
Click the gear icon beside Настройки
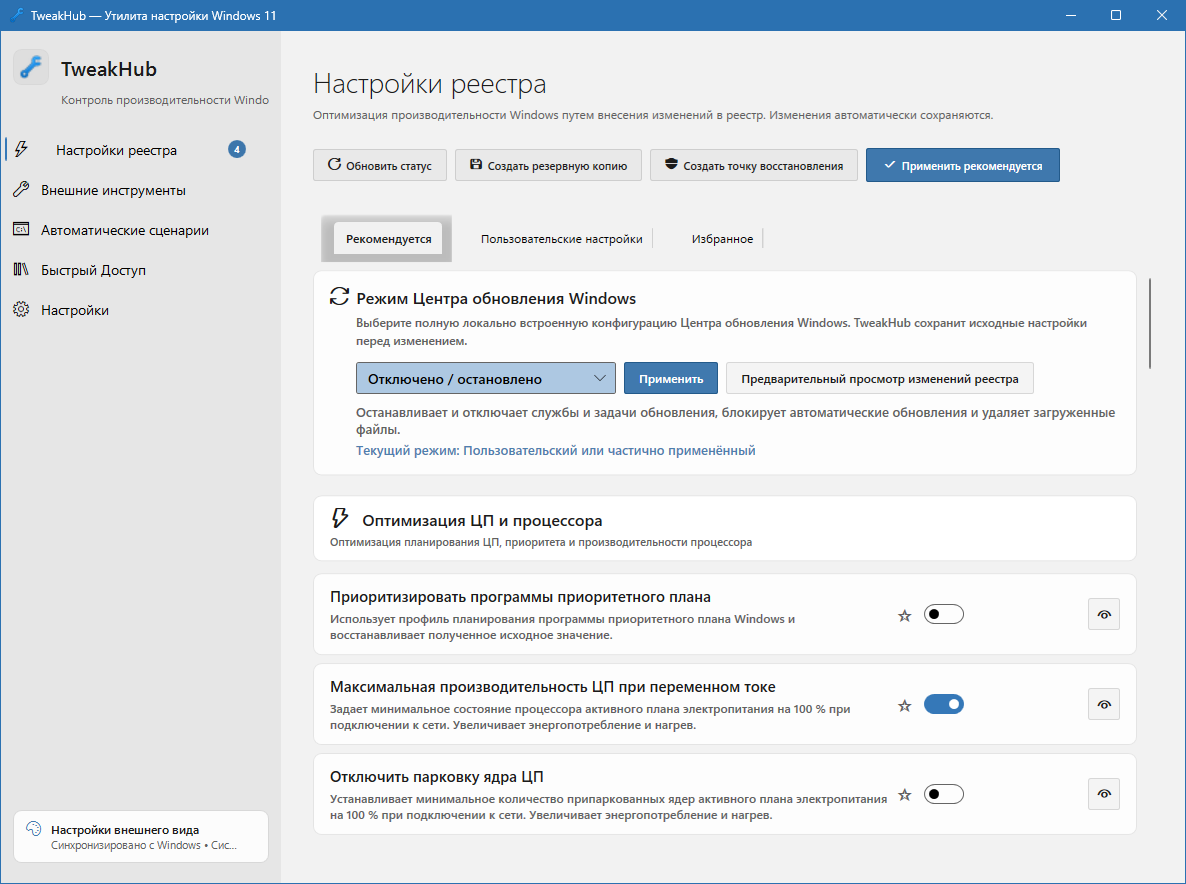[x=21, y=309]
